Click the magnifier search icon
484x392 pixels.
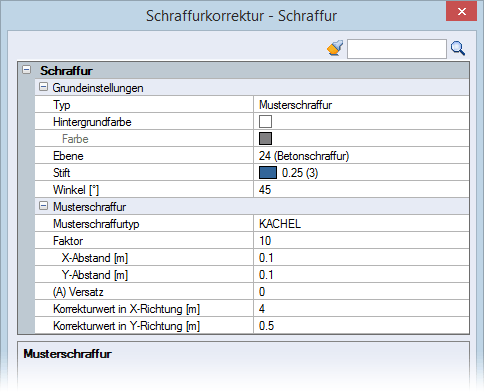(458, 48)
